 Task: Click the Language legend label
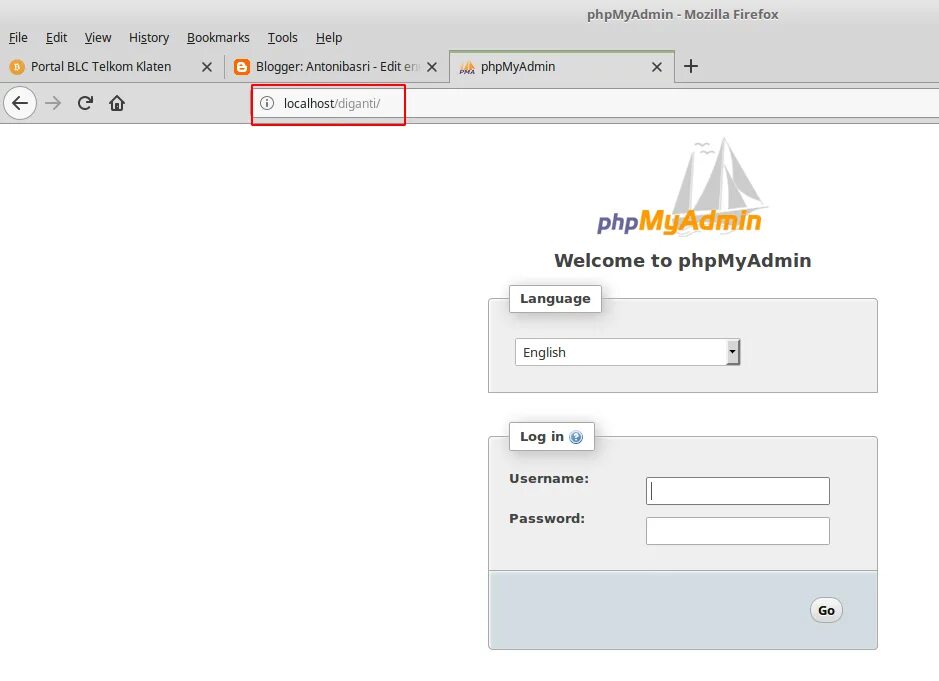point(555,298)
